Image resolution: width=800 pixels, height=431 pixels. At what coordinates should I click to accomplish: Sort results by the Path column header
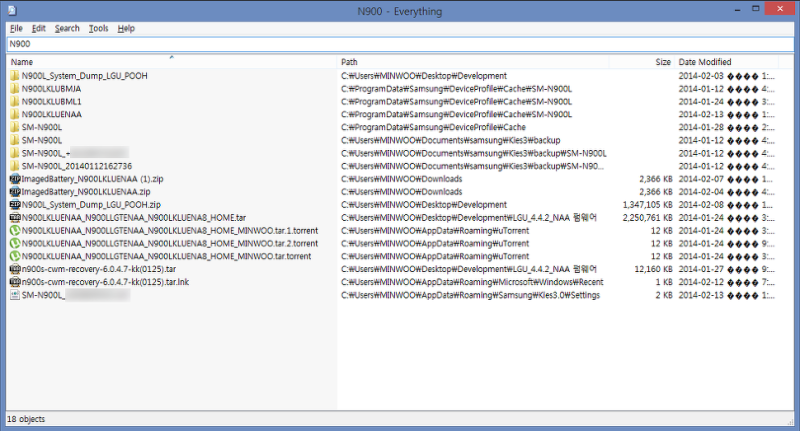coord(473,62)
